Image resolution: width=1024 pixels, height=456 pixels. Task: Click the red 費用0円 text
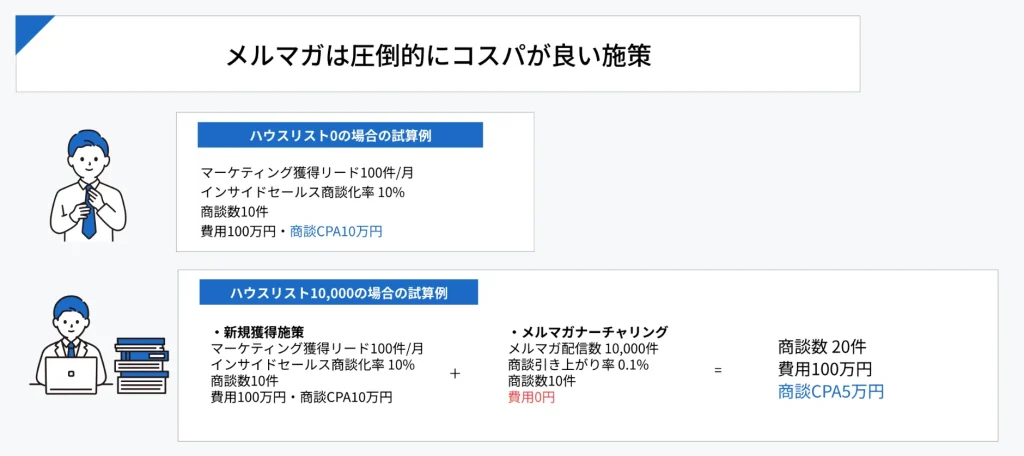(531, 397)
